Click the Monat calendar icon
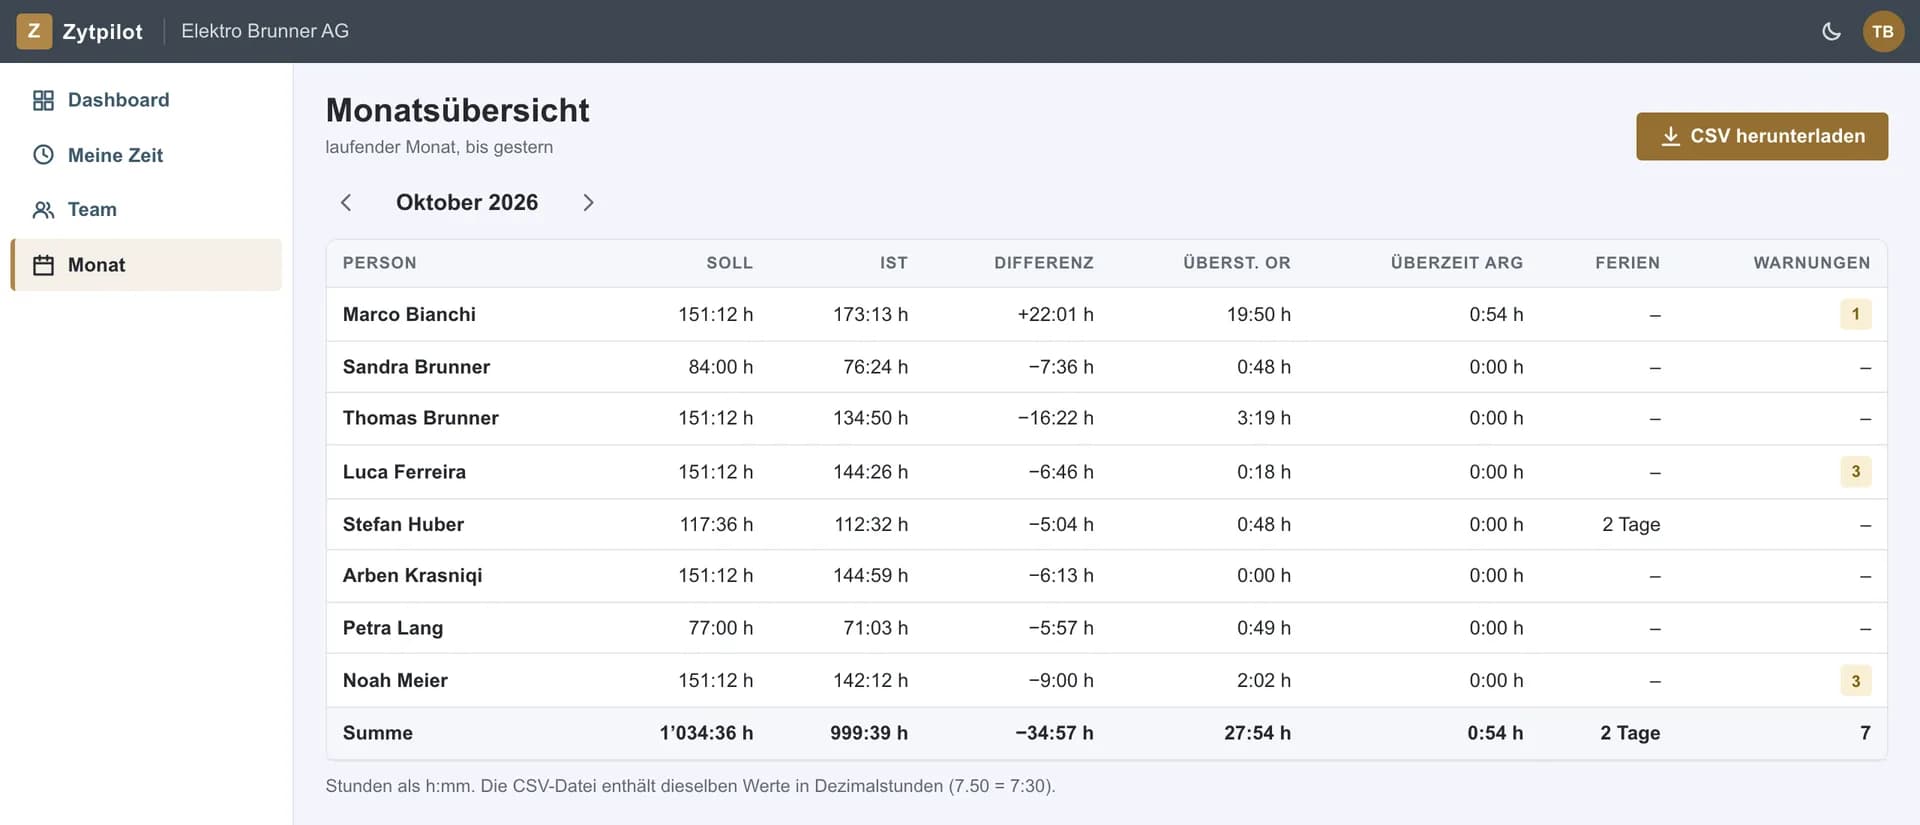 (43, 265)
